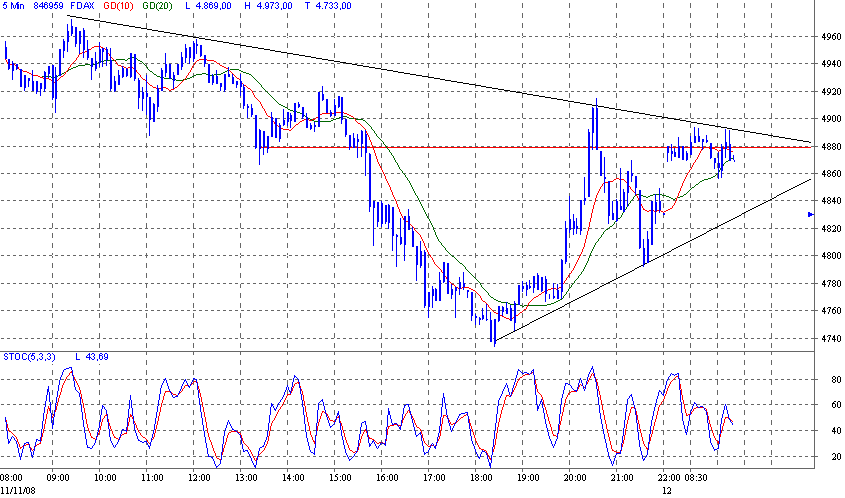
Task: Click the 20:00 time axis label
Action: tap(575, 478)
